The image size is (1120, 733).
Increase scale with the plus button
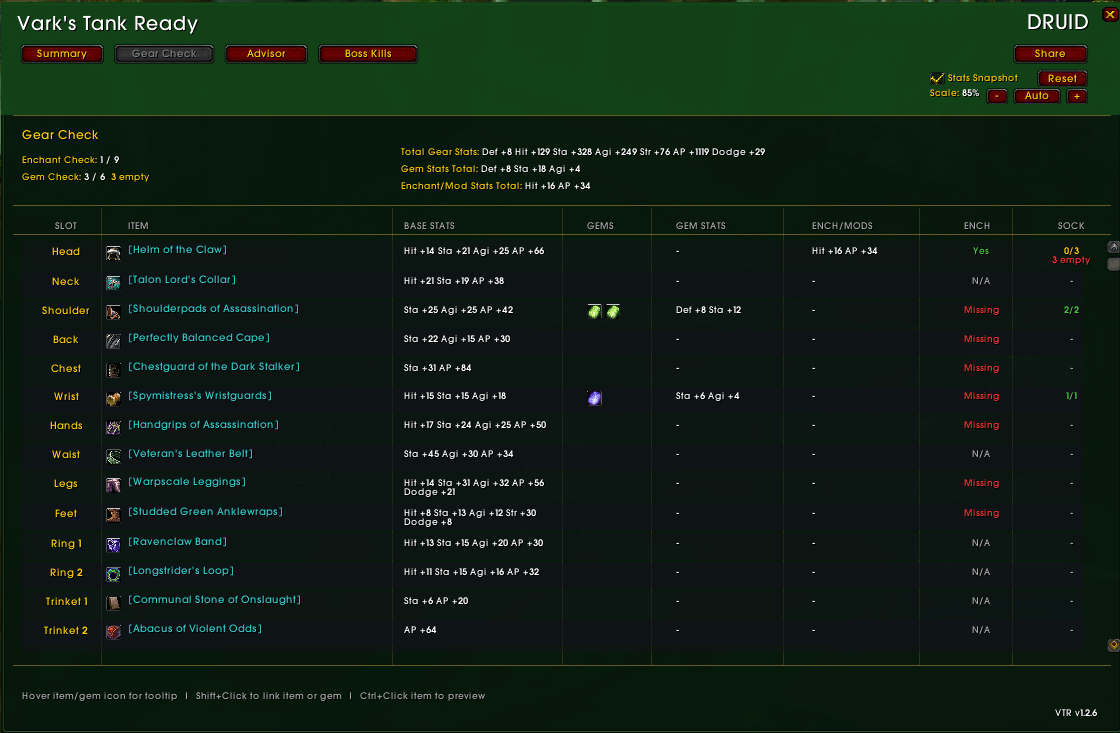tap(1076, 96)
